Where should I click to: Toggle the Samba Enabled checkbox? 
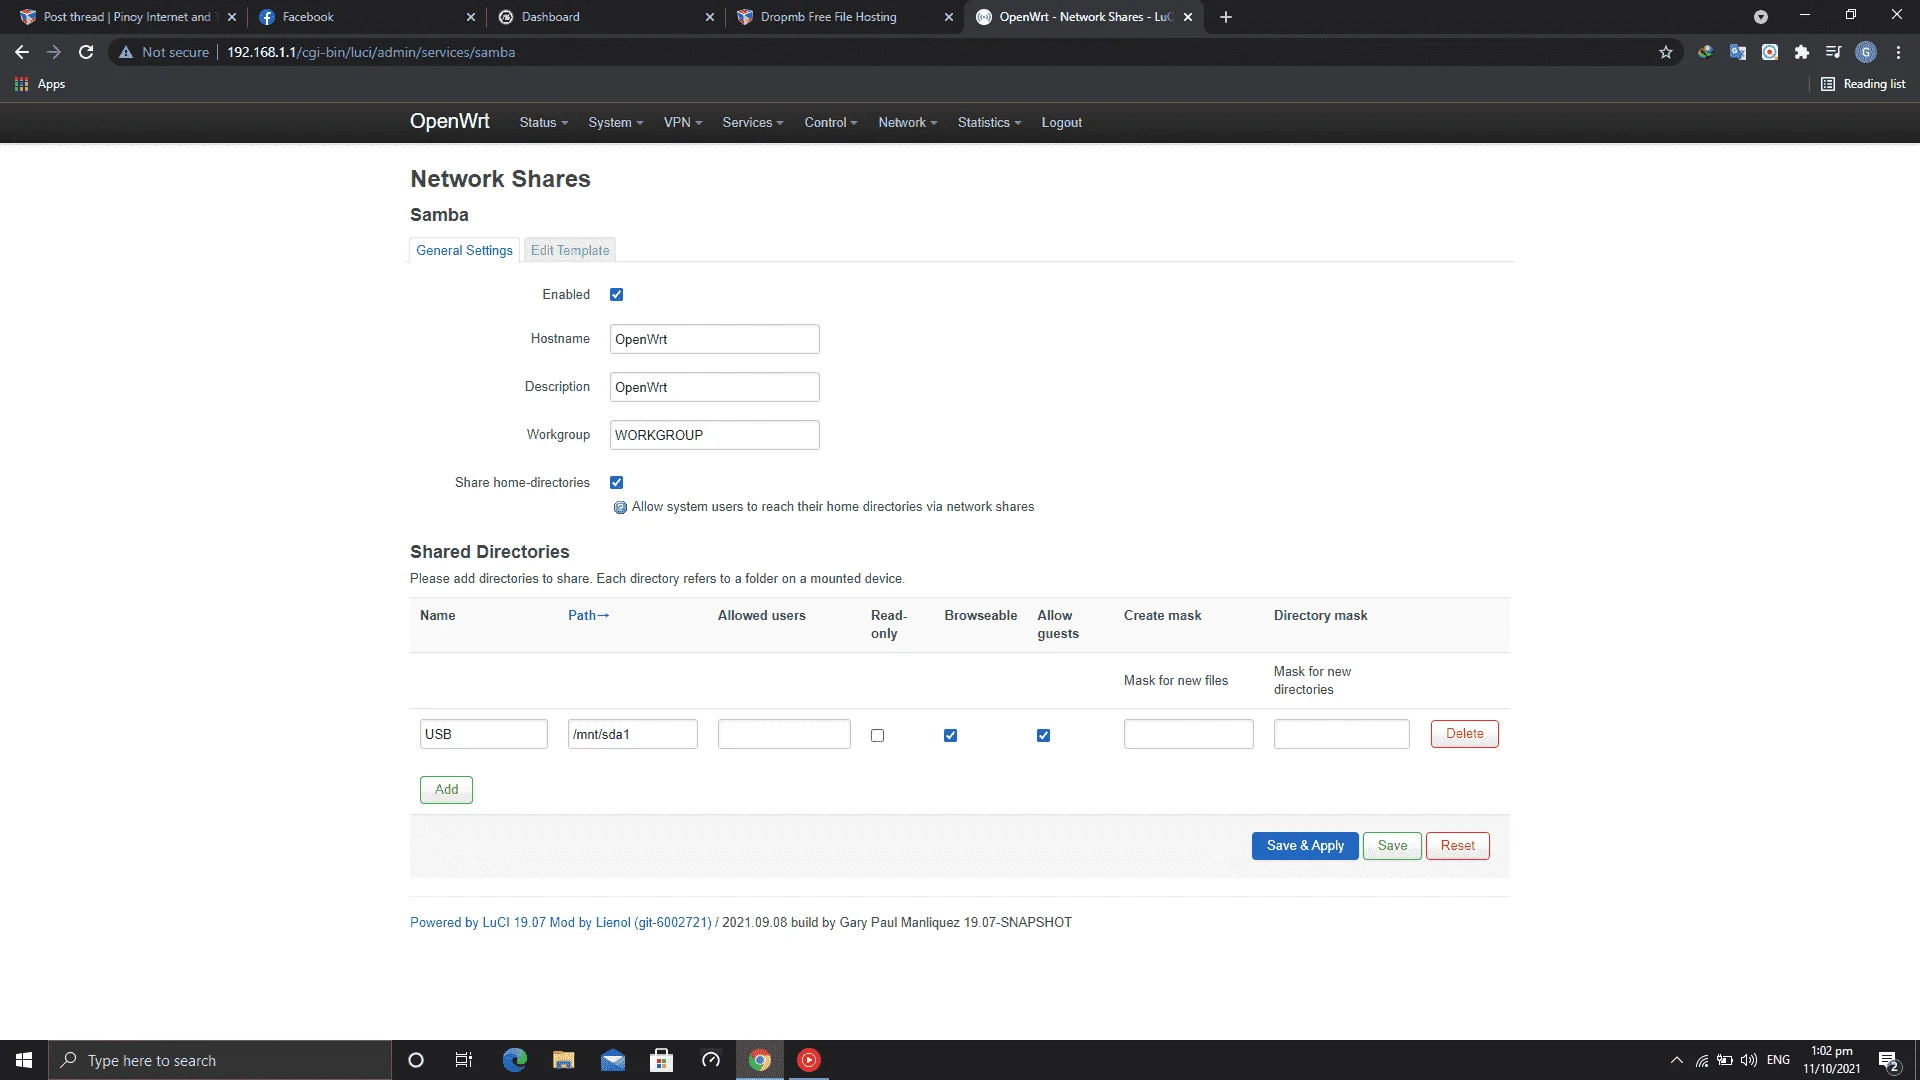(x=617, y=295)
